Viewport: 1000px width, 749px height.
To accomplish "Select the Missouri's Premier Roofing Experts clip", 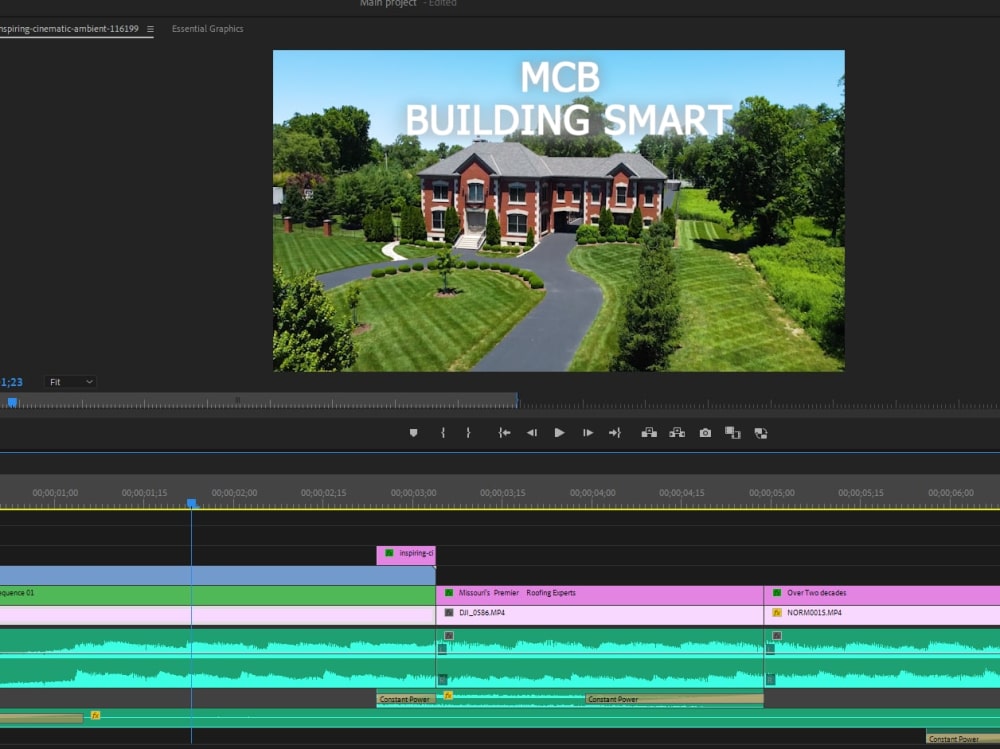I will pos(599,593).
